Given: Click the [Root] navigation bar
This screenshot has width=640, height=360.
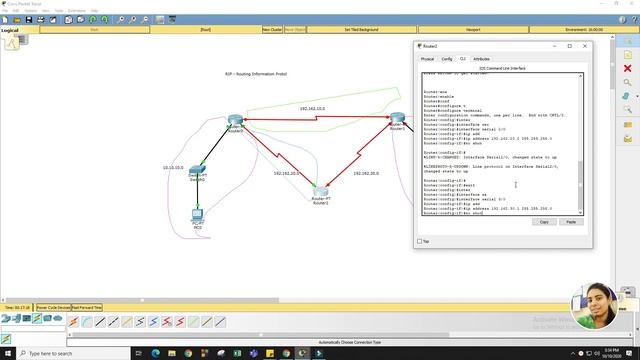Looking at the screenshot, I should (x=206, y=30).
